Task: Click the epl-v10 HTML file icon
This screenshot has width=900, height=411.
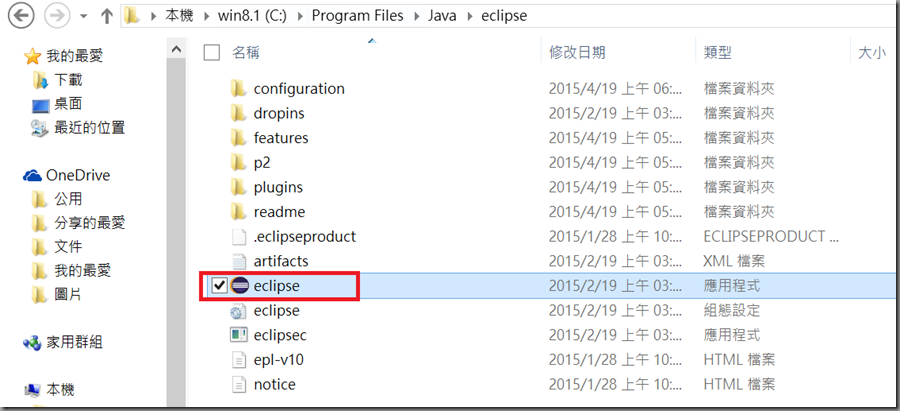Action: coord(239,360)
